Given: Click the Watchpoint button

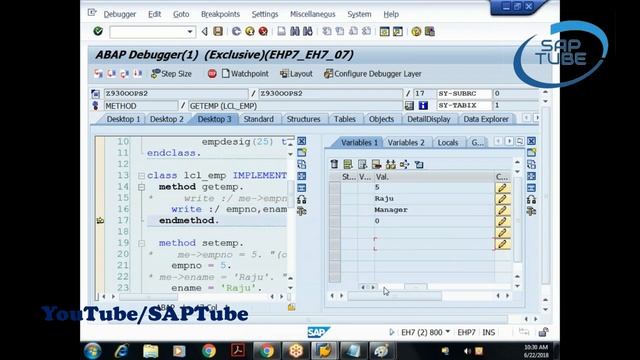Looking at the screenshot, I should click(245, 74).
